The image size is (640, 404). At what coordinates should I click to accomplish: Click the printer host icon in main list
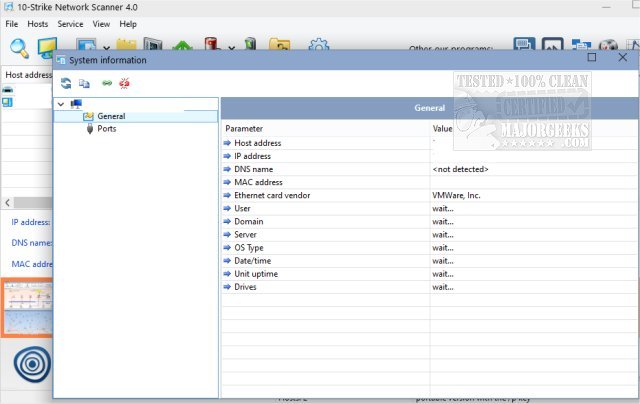[x=7, y=90]
